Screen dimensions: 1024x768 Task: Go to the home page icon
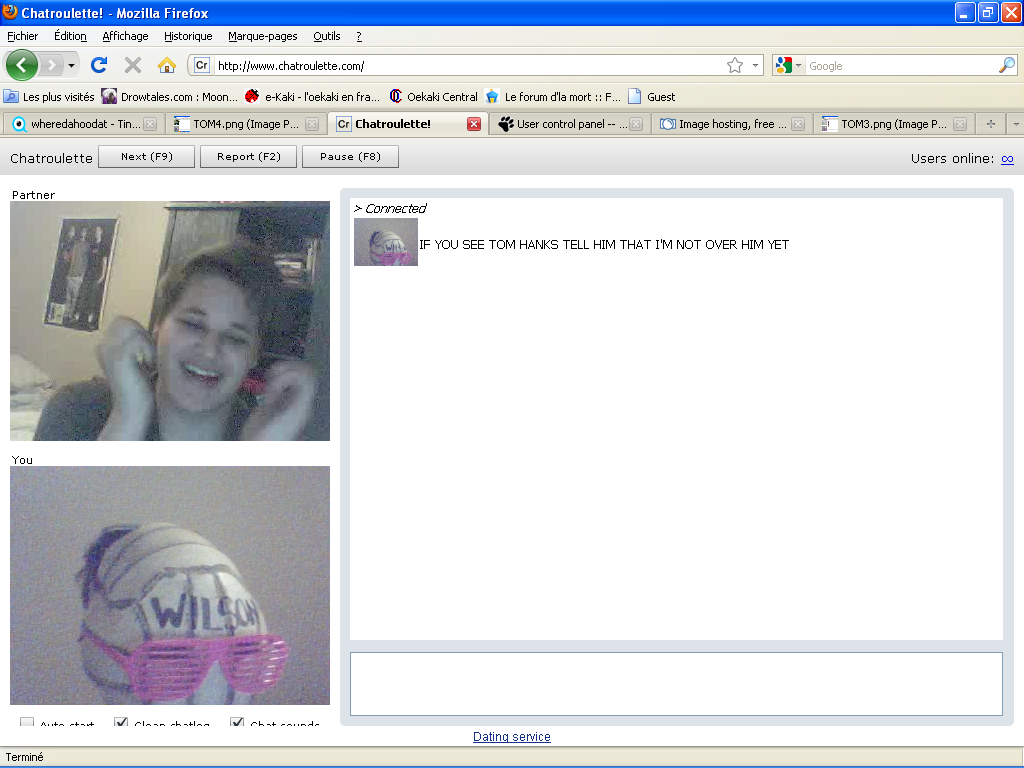166,66
